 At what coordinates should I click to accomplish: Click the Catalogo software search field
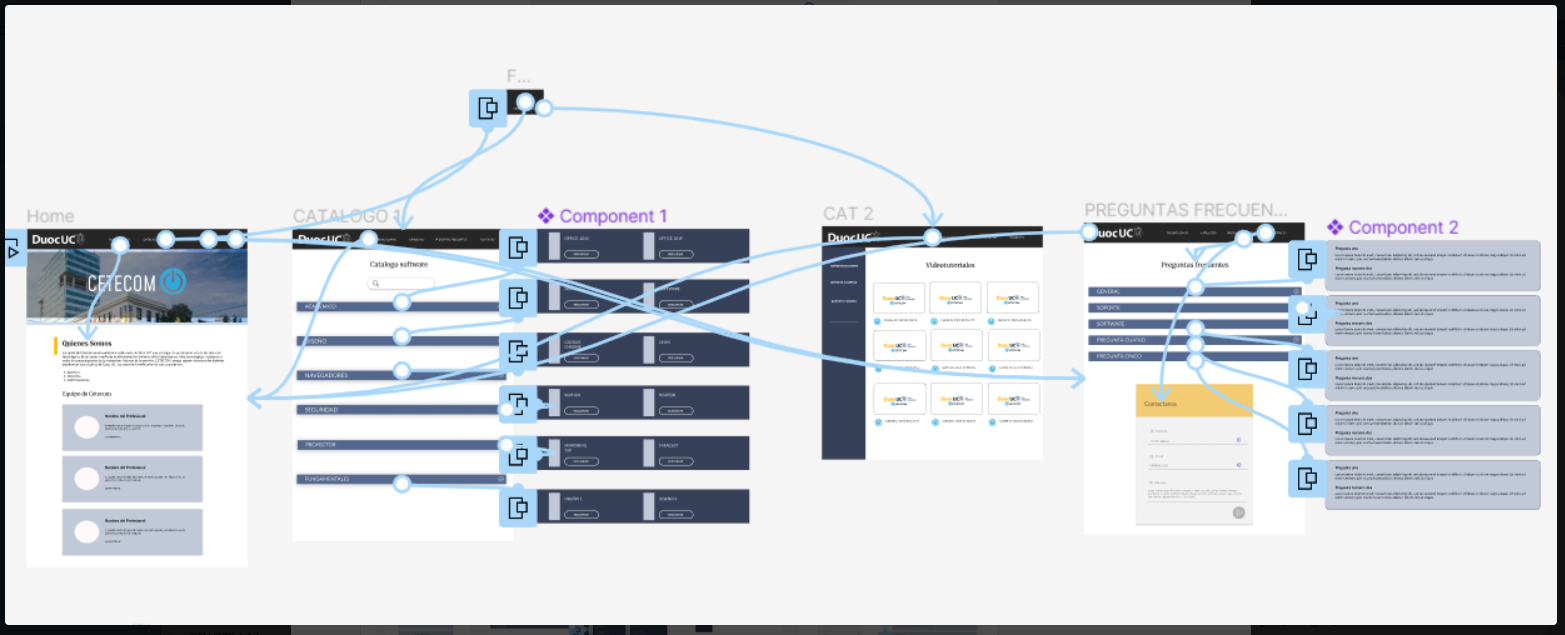point(400,284)
